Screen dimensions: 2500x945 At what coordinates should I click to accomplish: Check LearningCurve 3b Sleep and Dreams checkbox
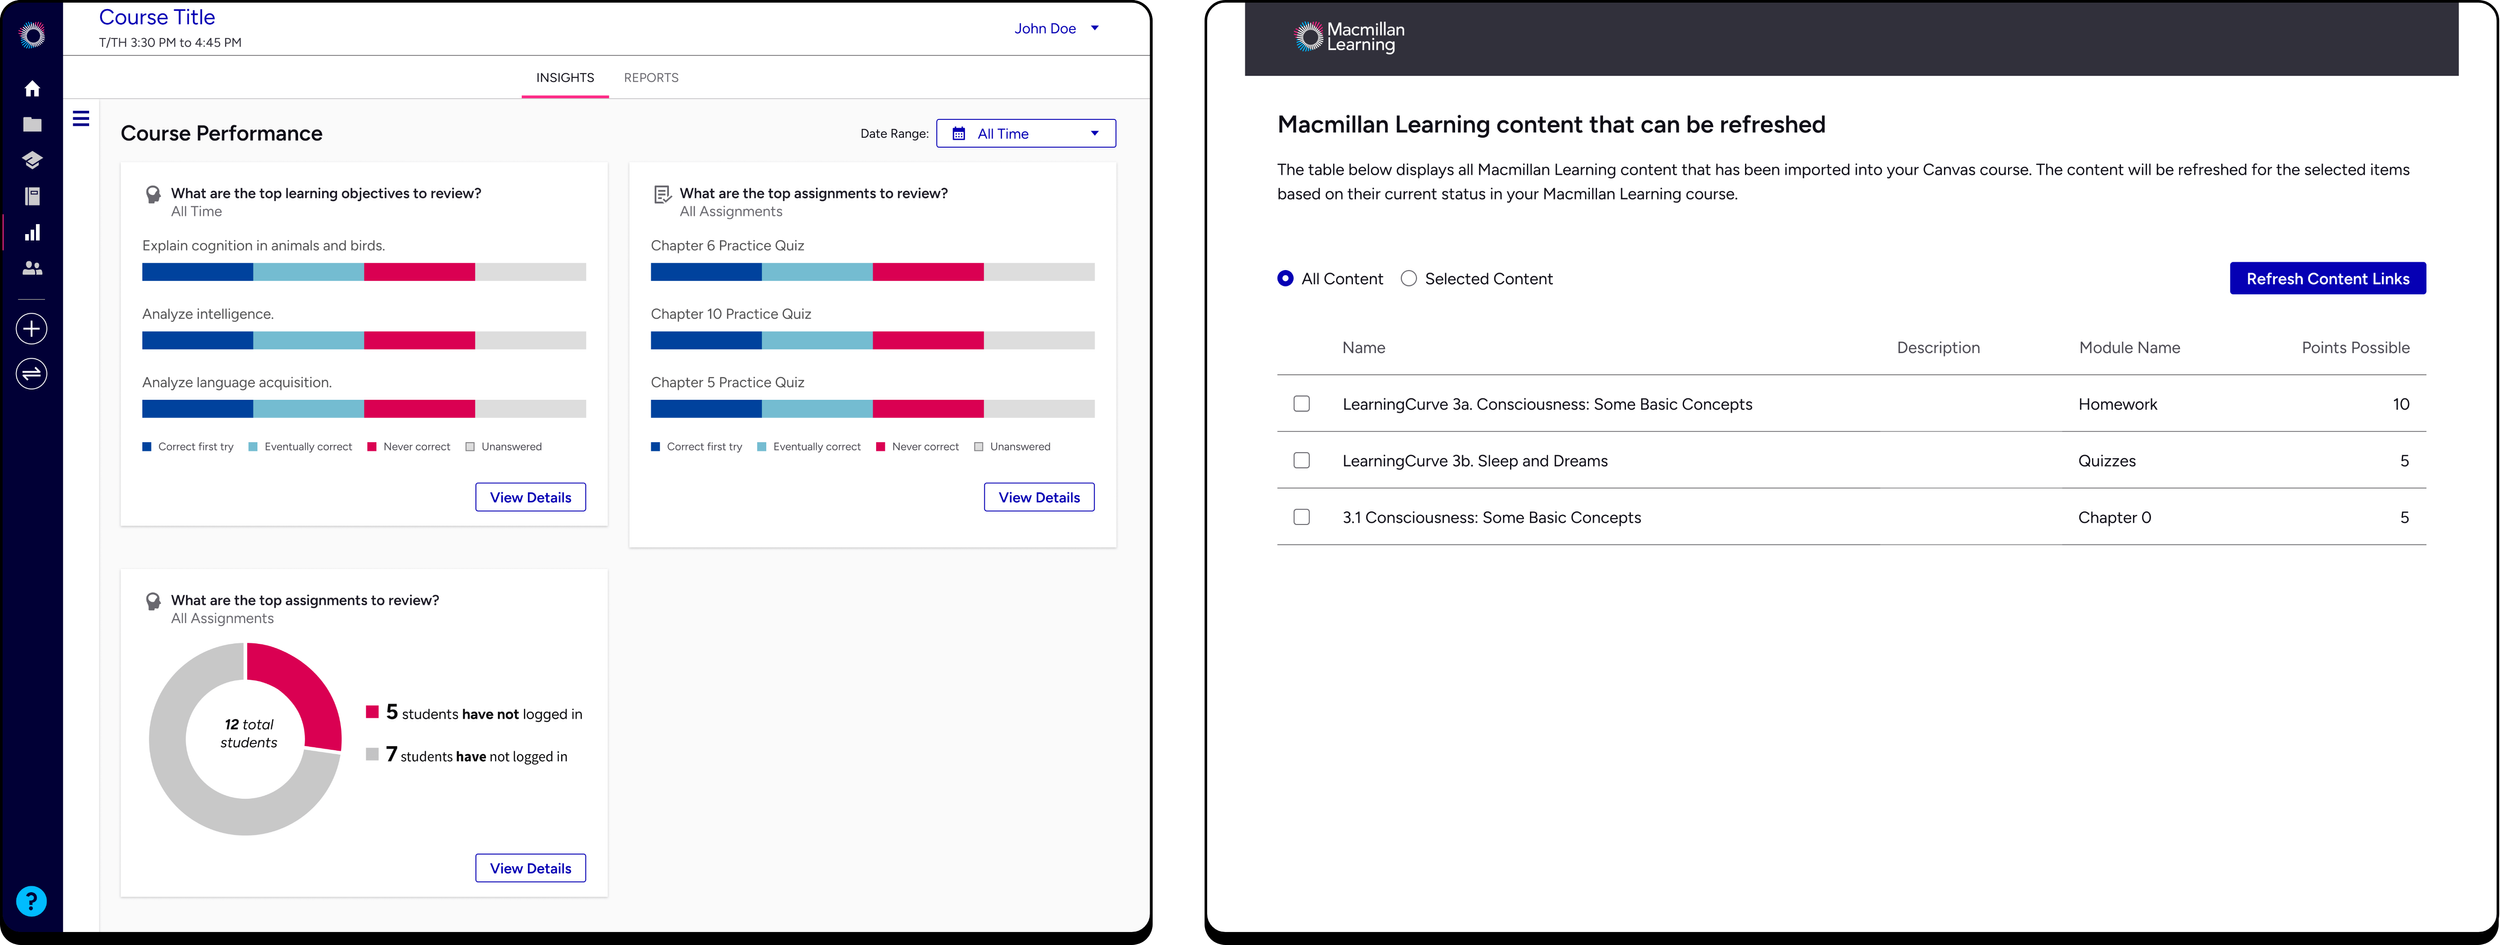tap(1301, 460)
